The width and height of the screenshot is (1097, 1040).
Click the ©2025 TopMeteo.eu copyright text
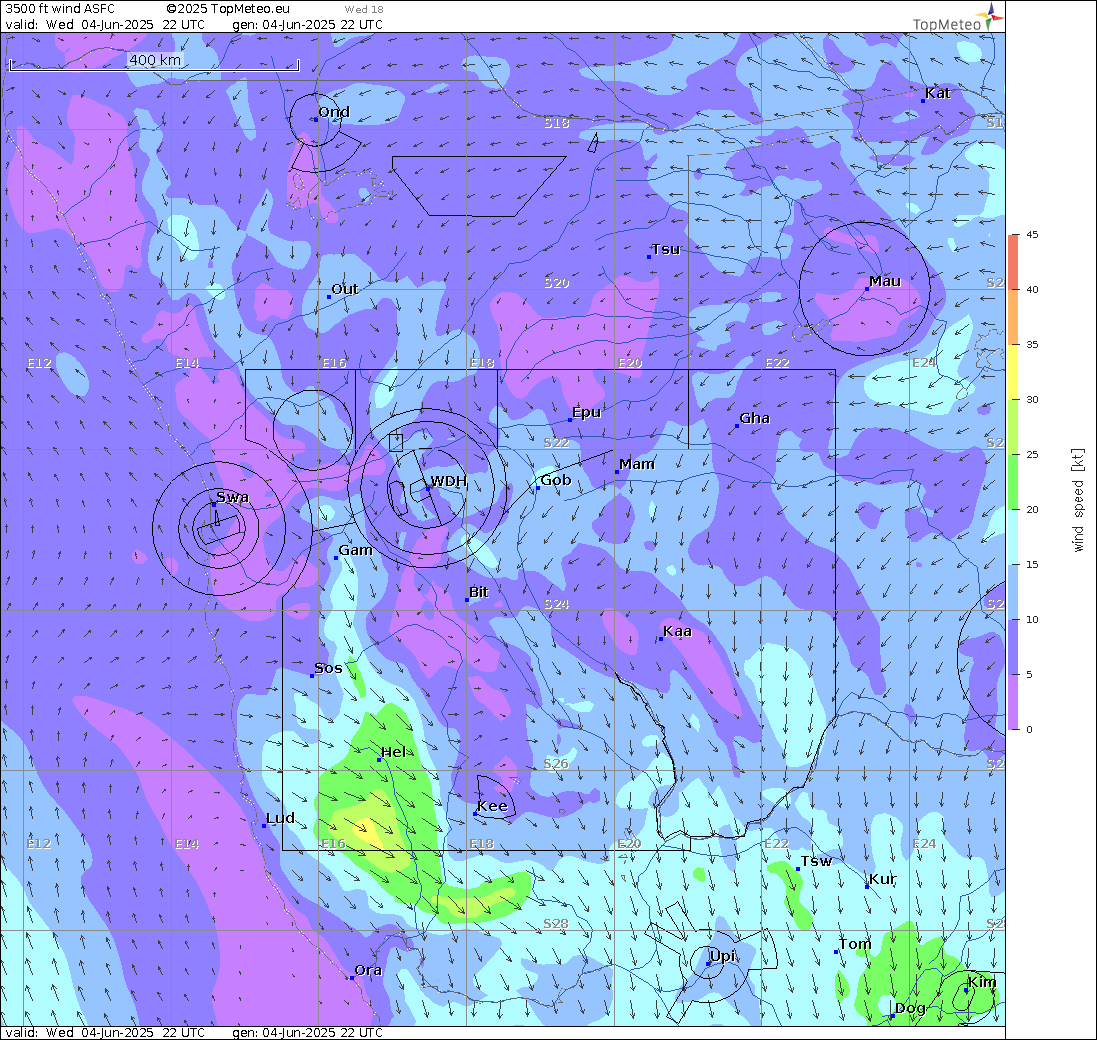click(x=228, y=9)
